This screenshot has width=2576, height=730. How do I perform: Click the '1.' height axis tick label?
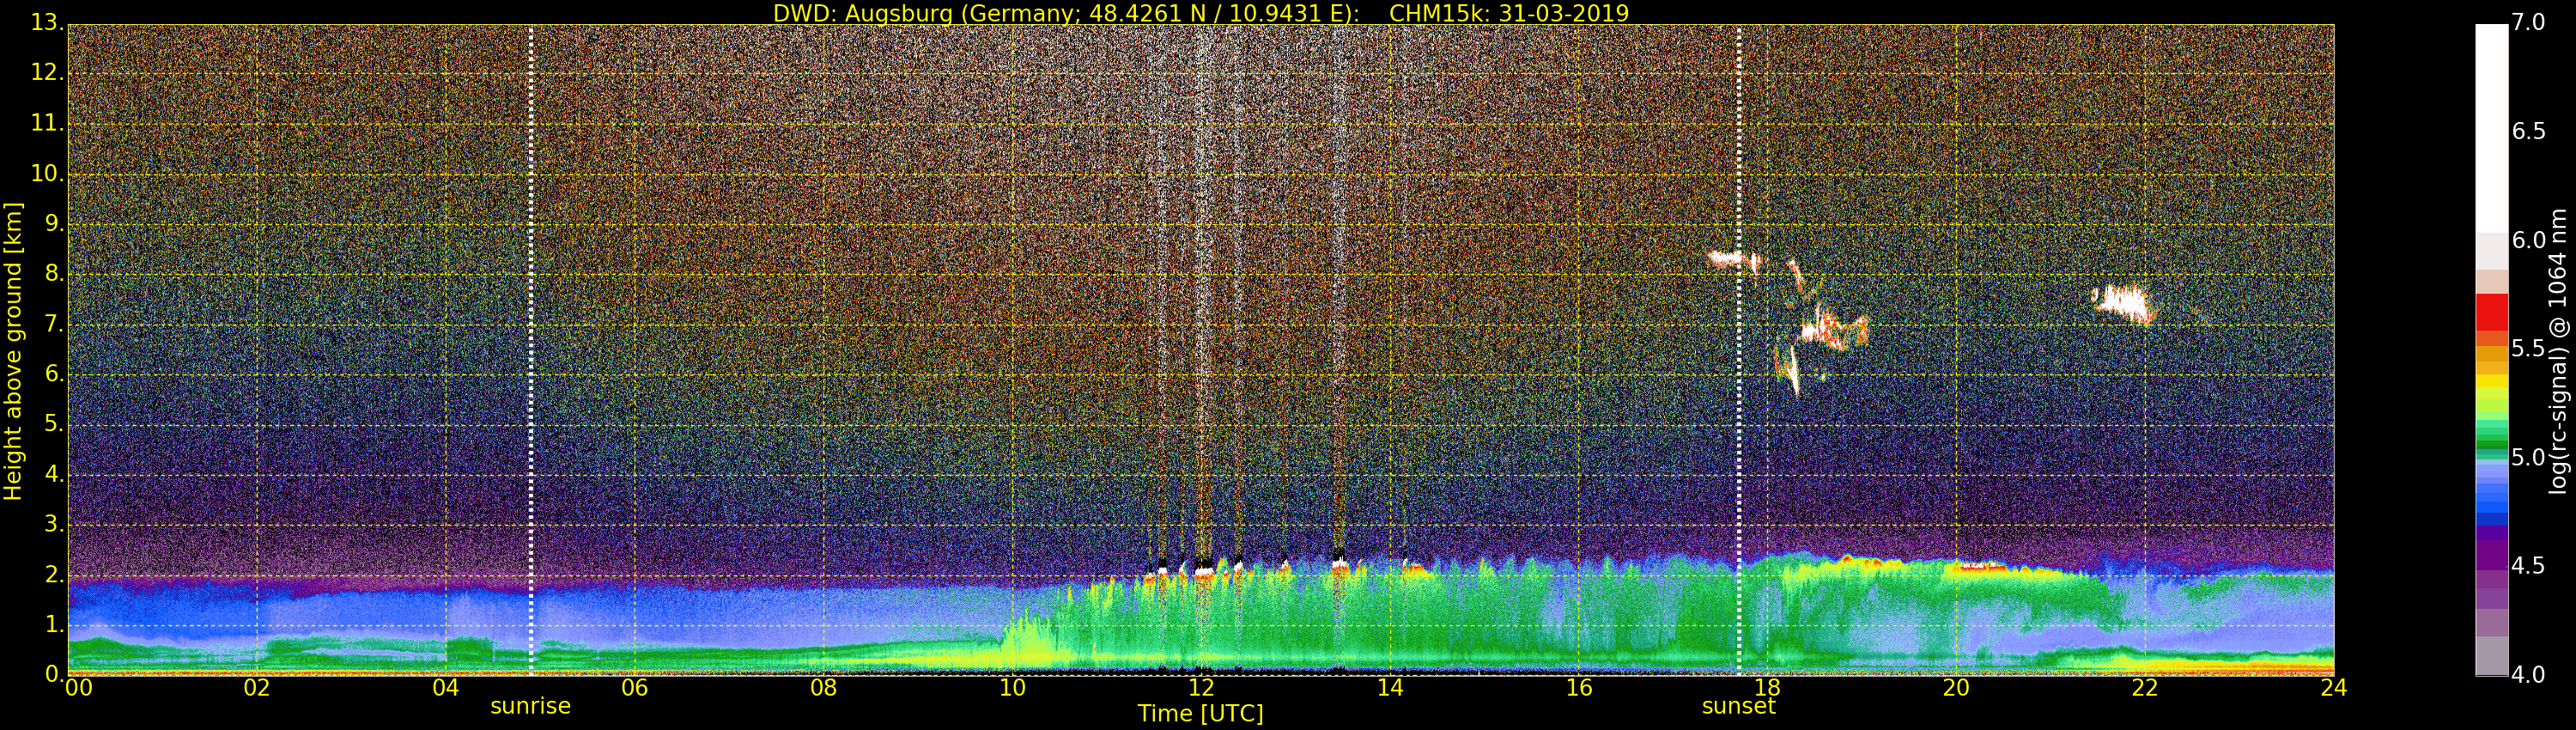pyautogui.click(x=54, y=624)
